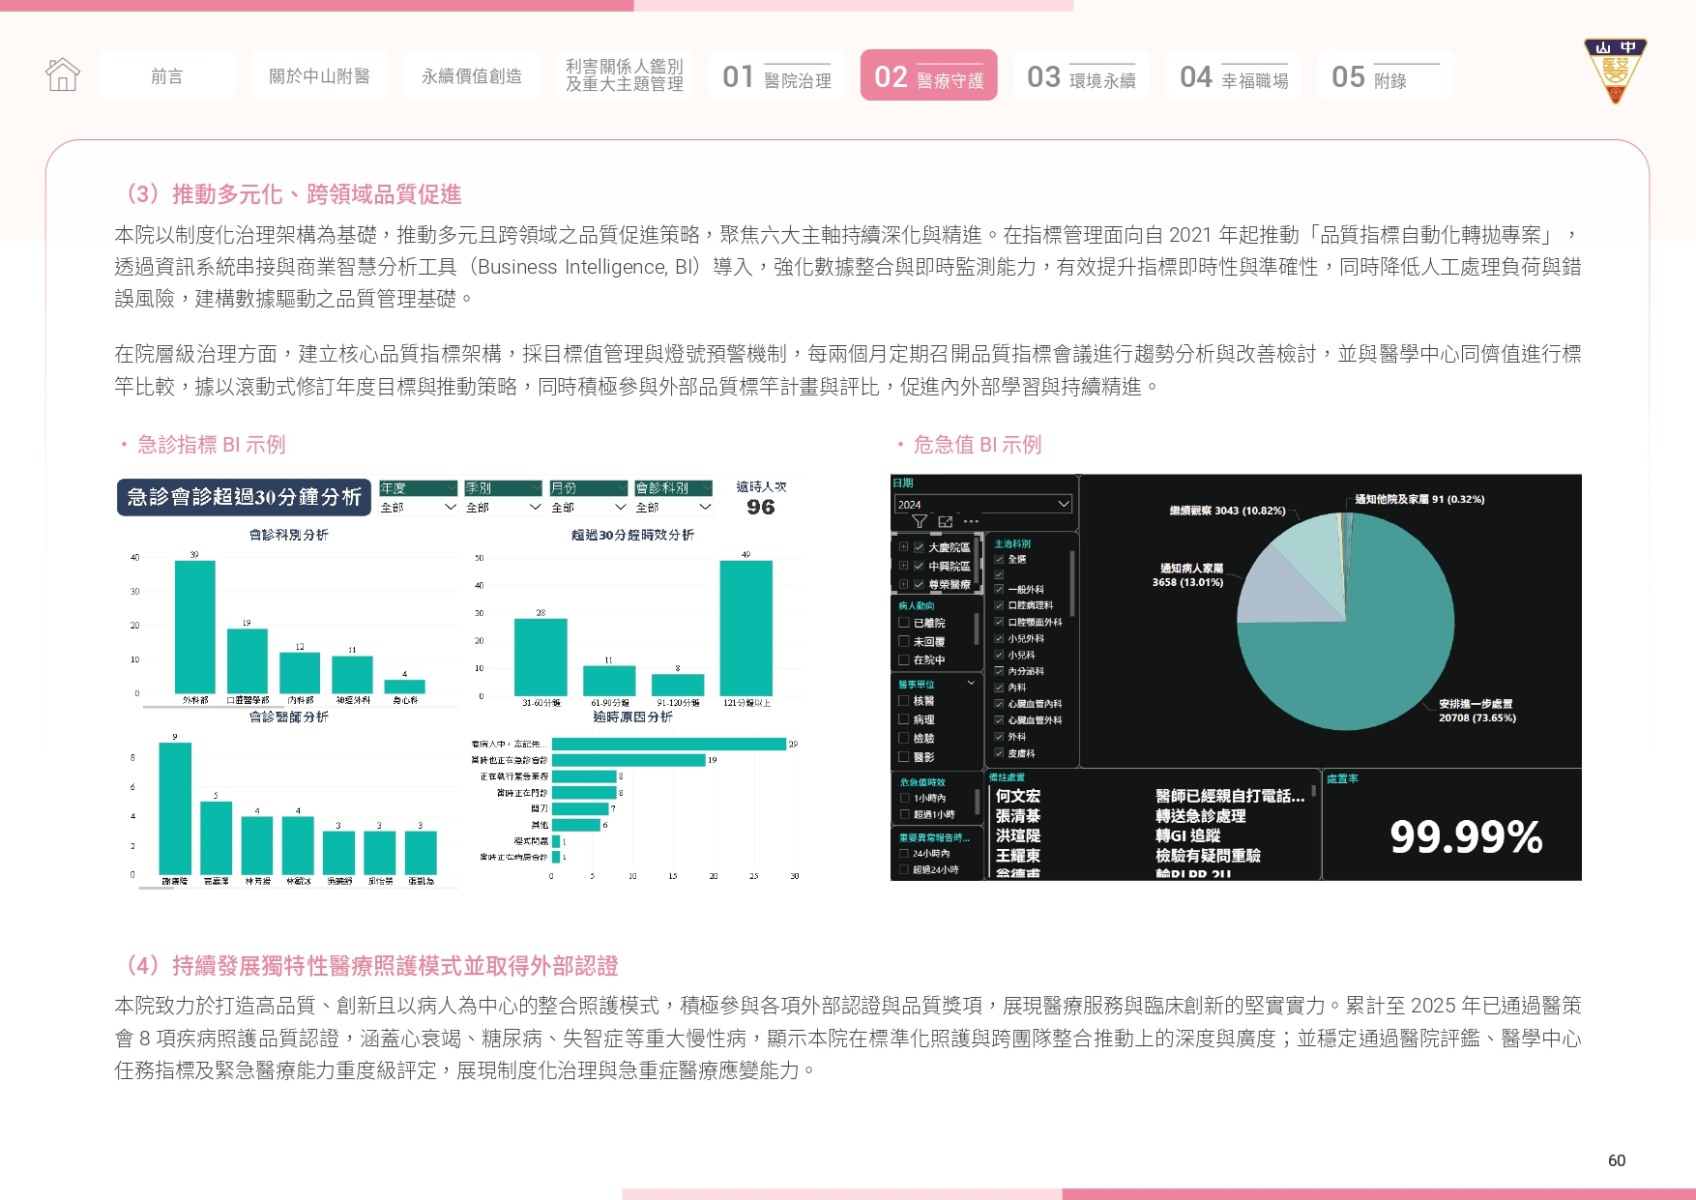Uncheck the 尊榮醫療 checkbox

click(918, 584)
